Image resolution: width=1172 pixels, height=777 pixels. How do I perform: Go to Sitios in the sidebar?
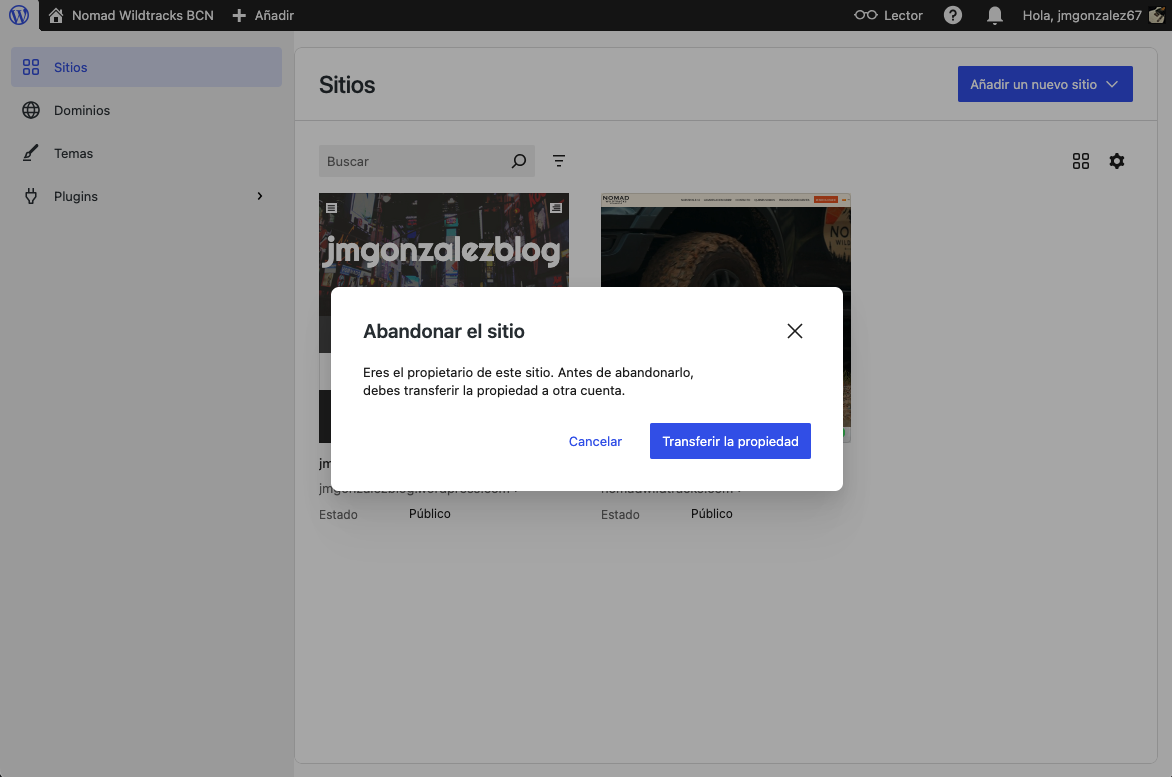[x=70, y=67]
